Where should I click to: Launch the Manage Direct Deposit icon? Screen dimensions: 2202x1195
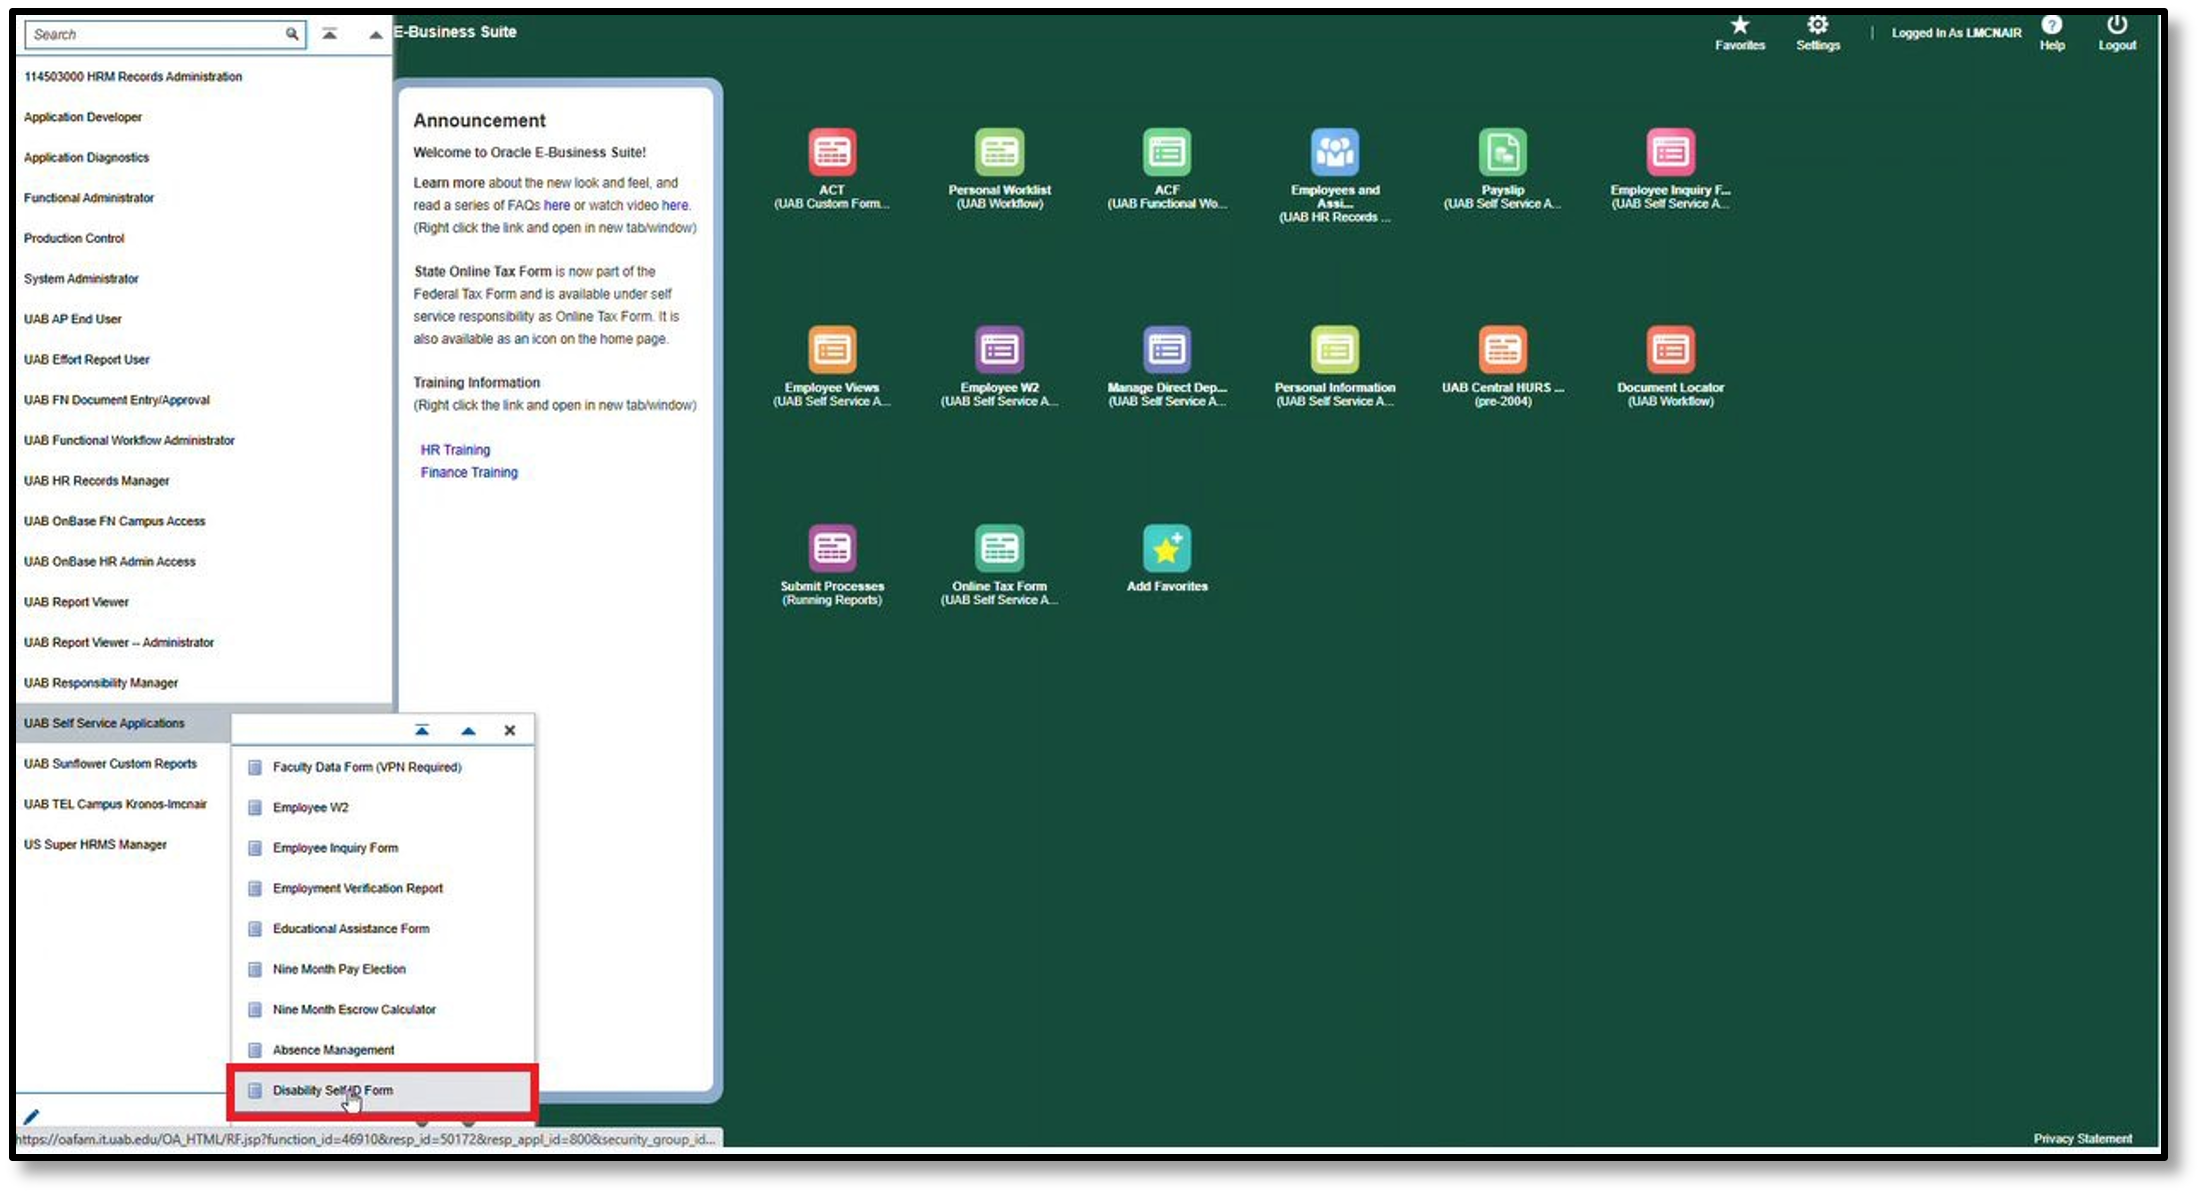click(1166, 350)
